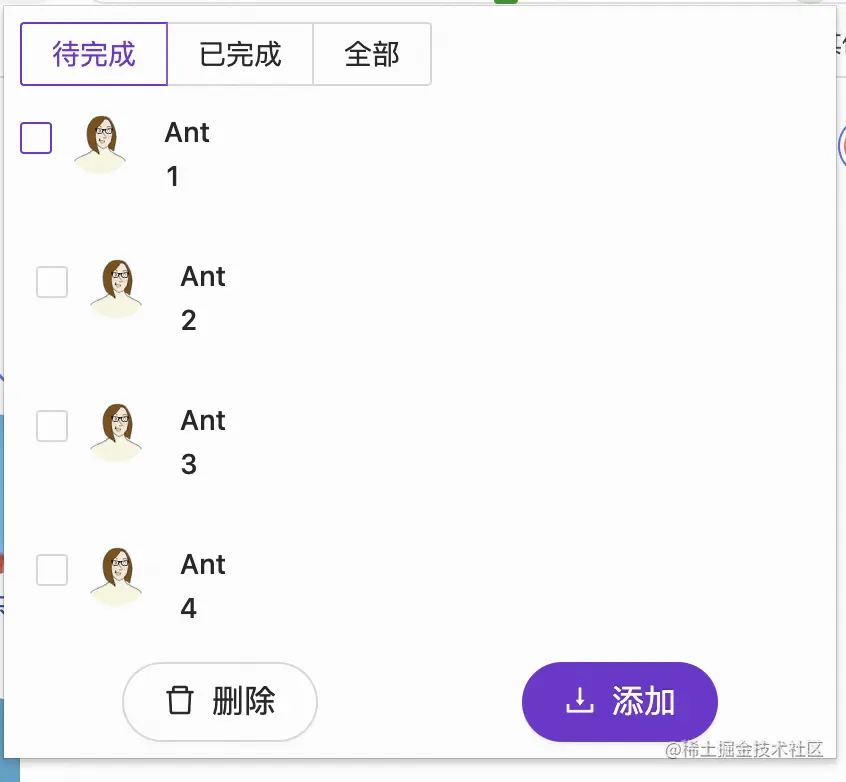846x782 pixels.
Task: Click the download icon on the 添加 button
Action: [580, 702]
